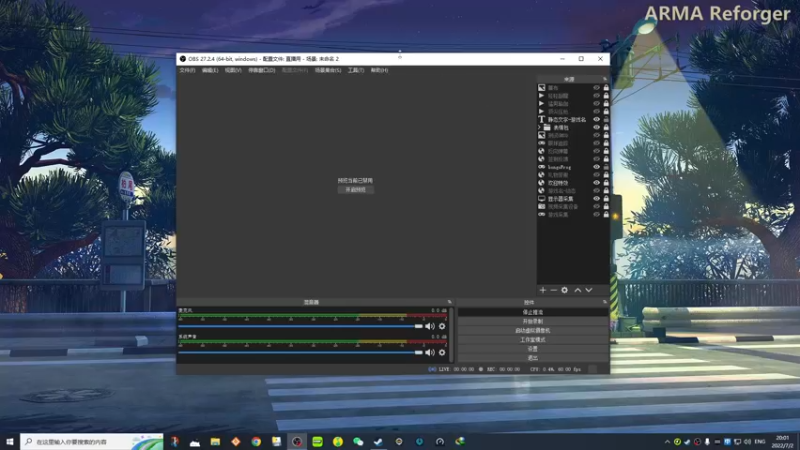The image size is (800, 450).
Task: Open the 停靠窗口(D) menu
Action: 262,70
